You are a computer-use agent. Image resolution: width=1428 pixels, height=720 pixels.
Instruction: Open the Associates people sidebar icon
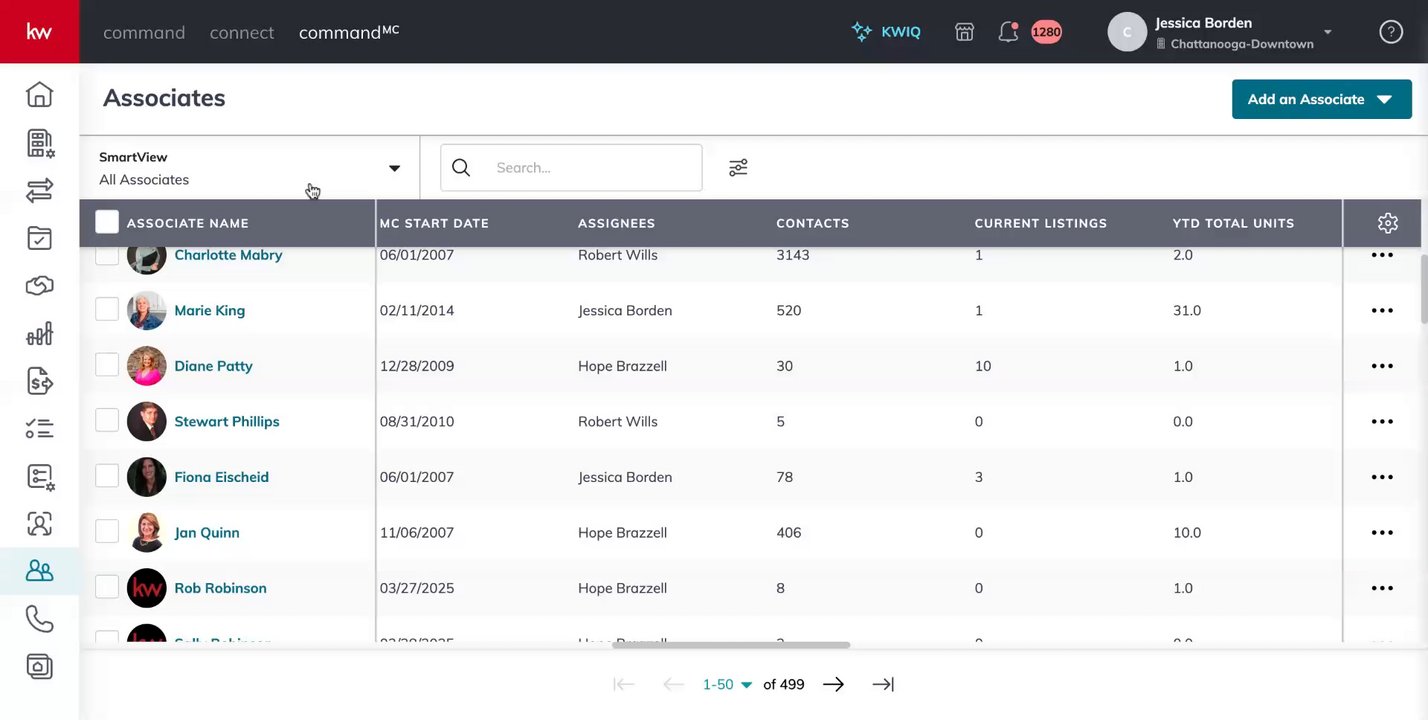(39, 571)
